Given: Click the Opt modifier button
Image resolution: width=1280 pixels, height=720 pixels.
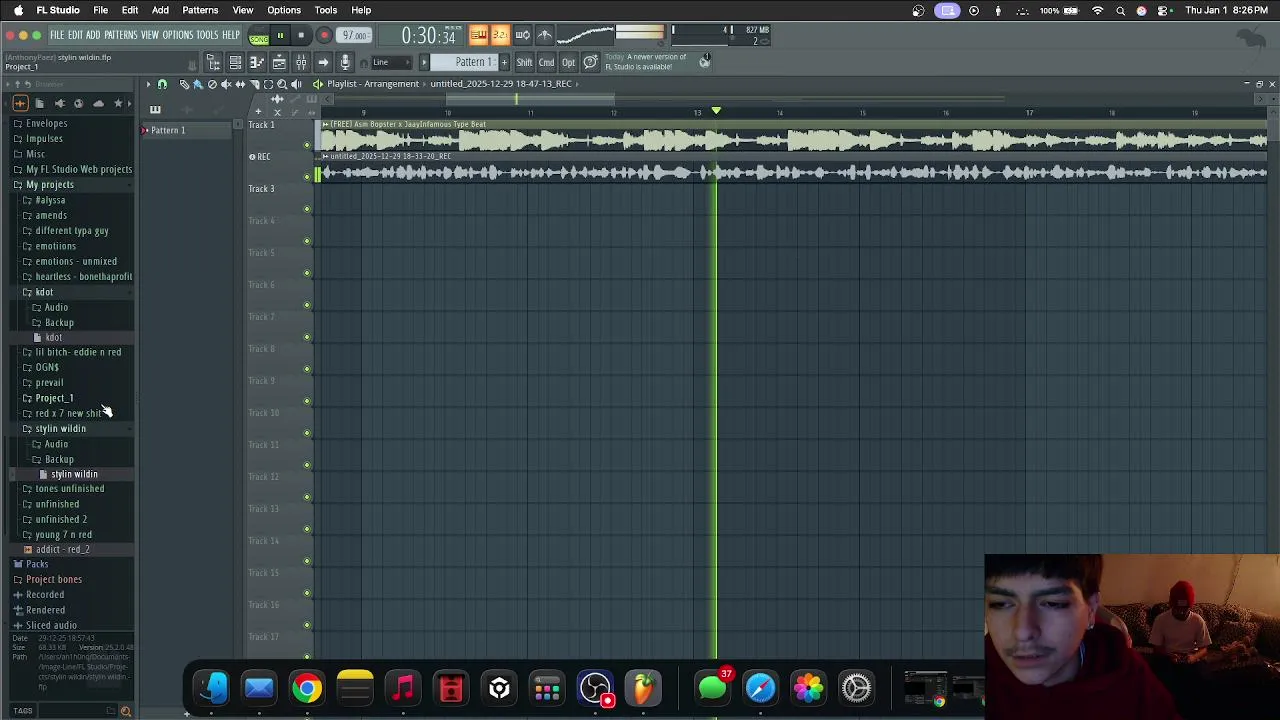Looking at the screenshot, I should [568, 62].
